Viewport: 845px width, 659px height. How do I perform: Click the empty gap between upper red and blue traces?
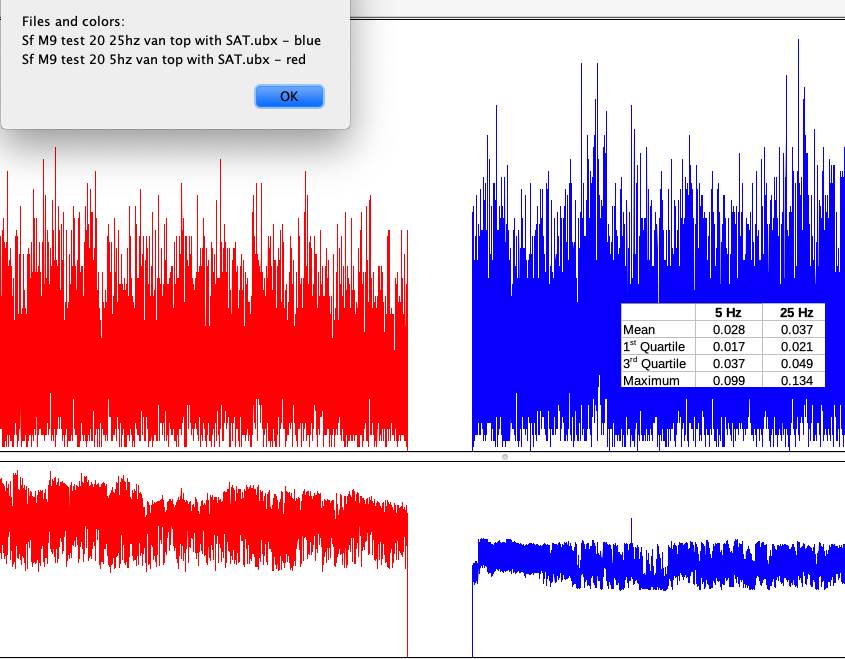440,300
